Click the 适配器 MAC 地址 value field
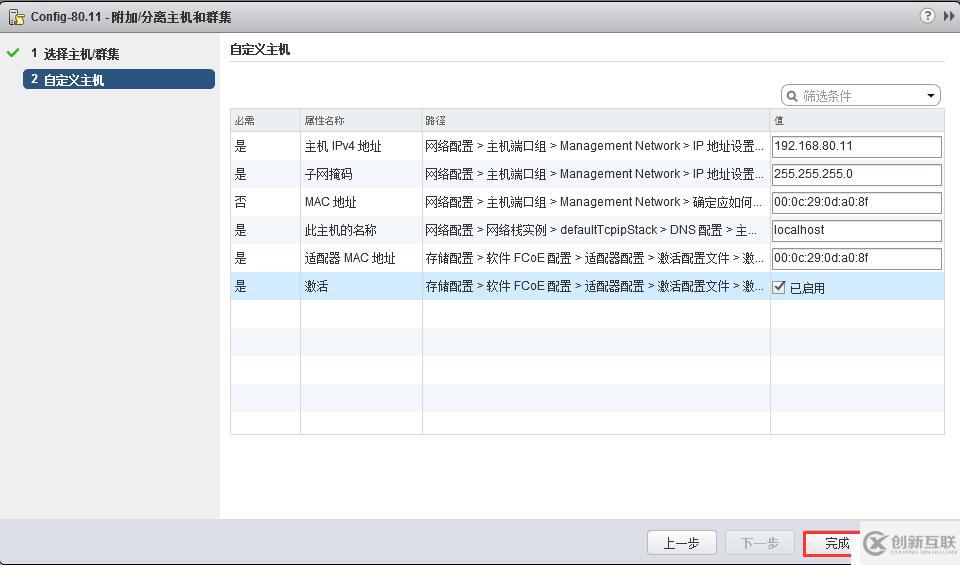The image size is (960, 565). point(857,258)
